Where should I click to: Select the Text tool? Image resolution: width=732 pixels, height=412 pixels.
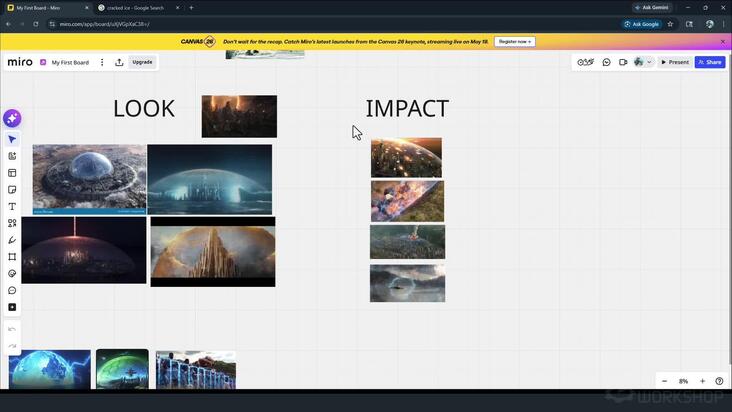point(12,207)
